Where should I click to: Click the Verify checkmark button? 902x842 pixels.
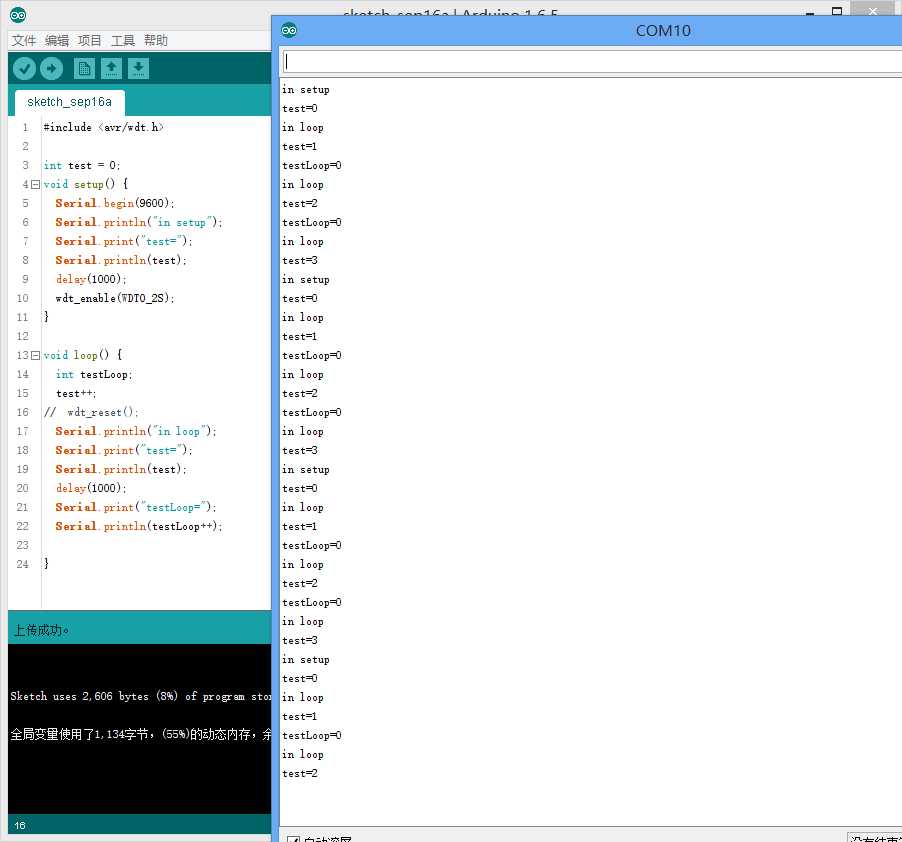point(24,68)
